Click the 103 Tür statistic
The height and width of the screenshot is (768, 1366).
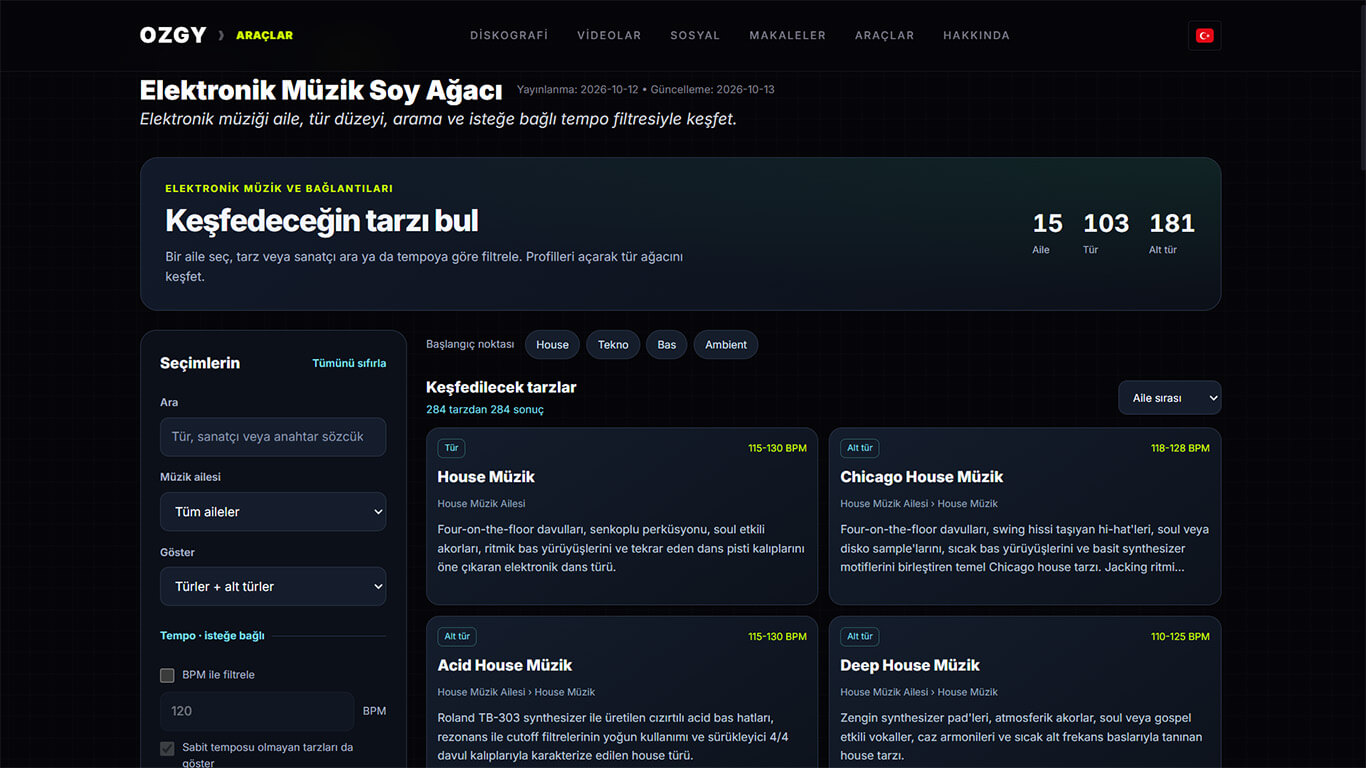click(x=1105, y=233)
